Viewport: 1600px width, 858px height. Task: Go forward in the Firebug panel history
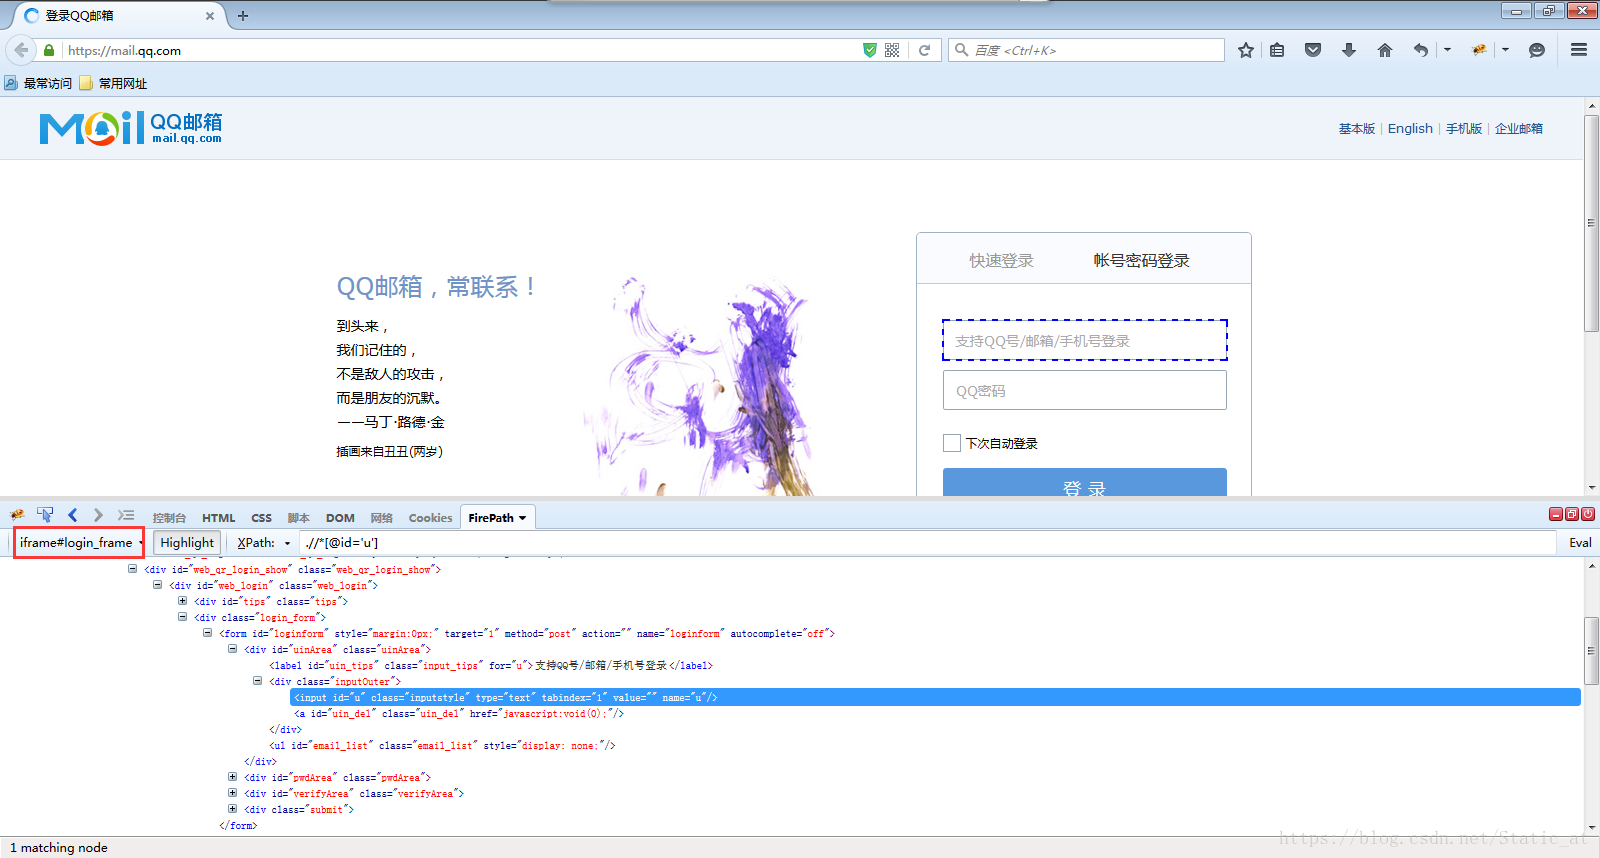[98, 515]
